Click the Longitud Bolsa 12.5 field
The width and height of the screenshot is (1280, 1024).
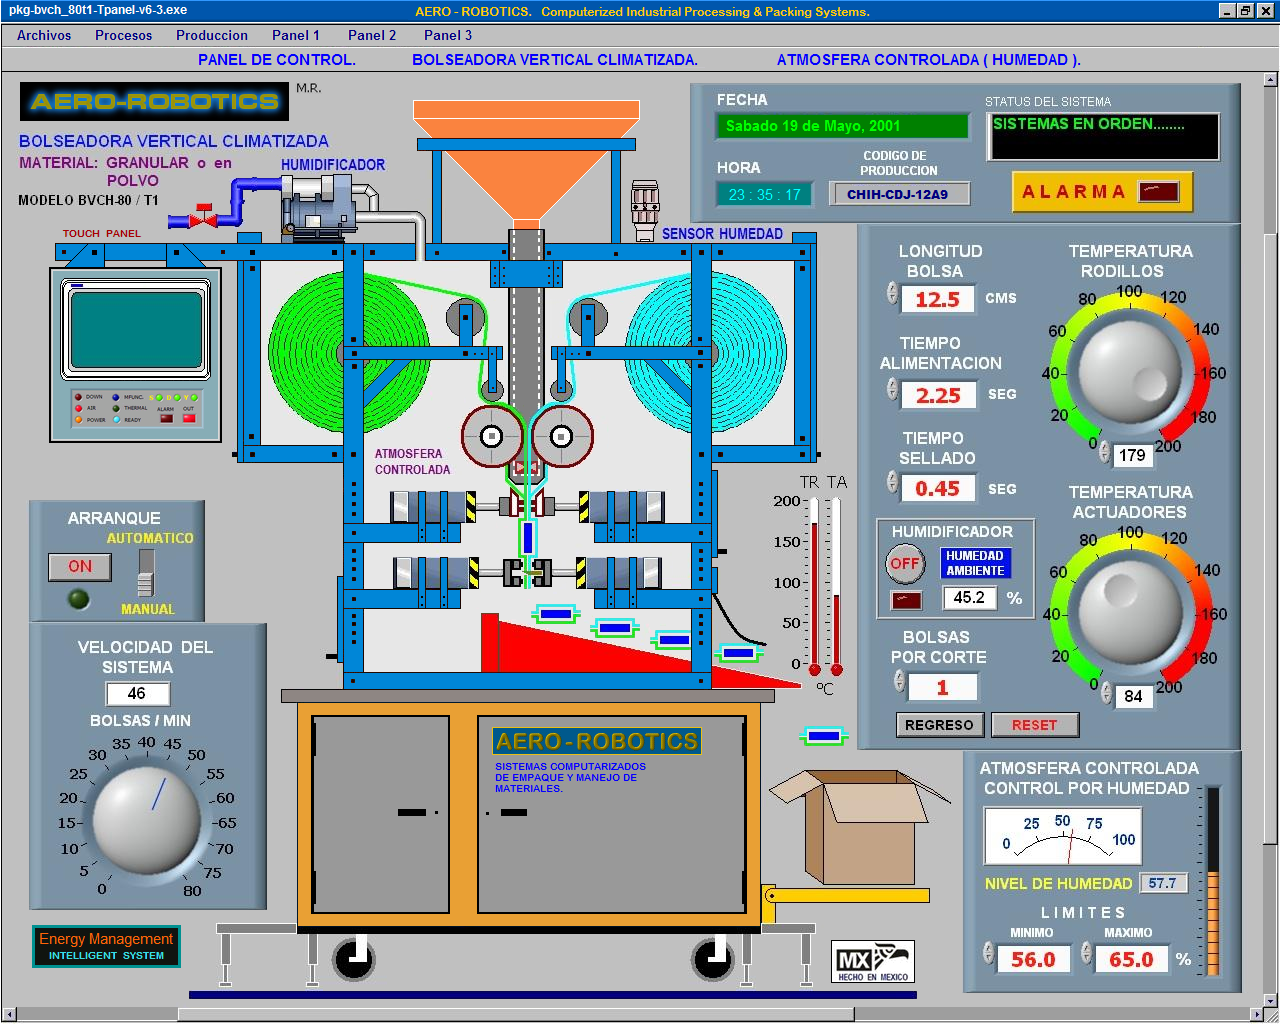[x=938, y=299]
